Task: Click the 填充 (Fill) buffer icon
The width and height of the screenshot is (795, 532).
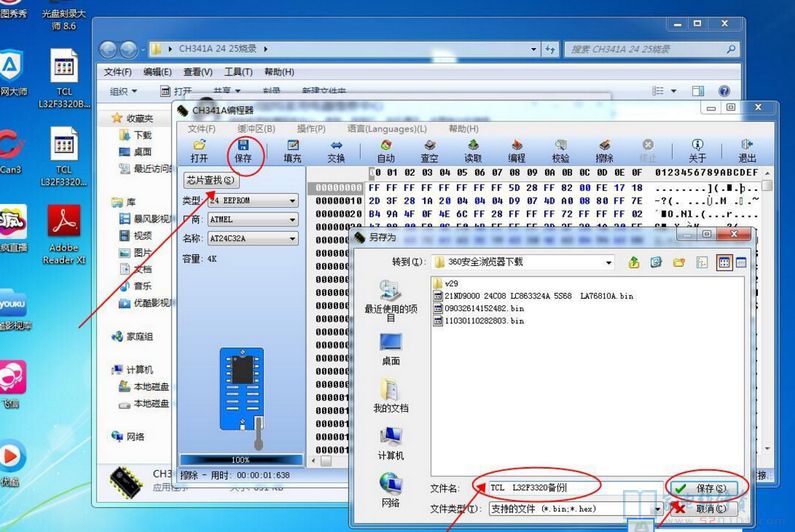Action: [x=292, y=151]
